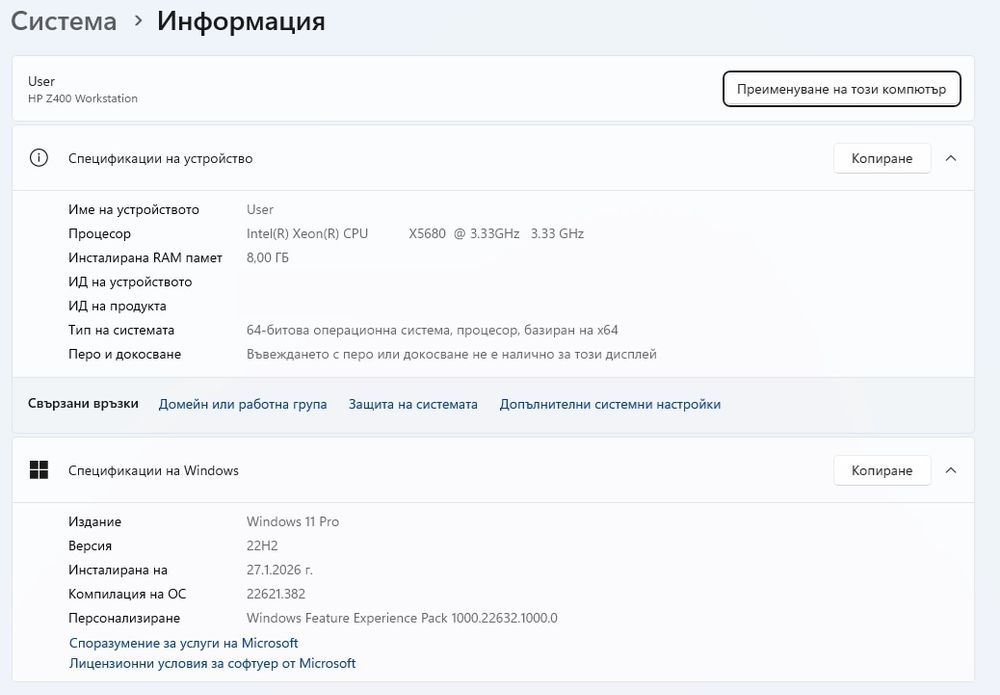Select the 64-битова операционна система value
The image size is (1000, 695).
[432, 330]
